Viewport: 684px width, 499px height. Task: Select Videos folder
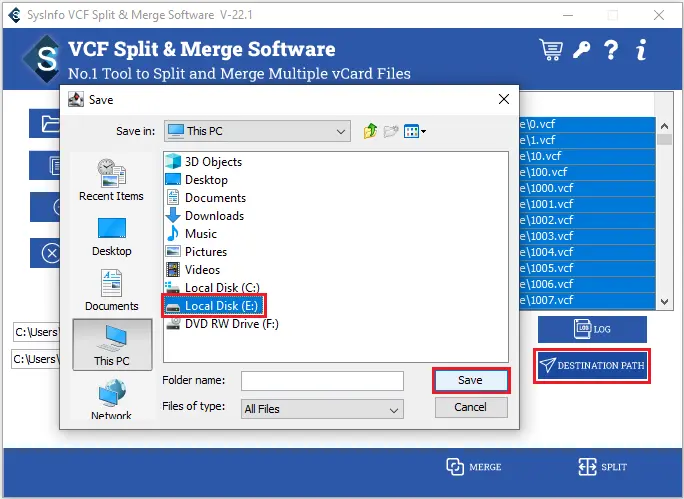tap(193, 270)
